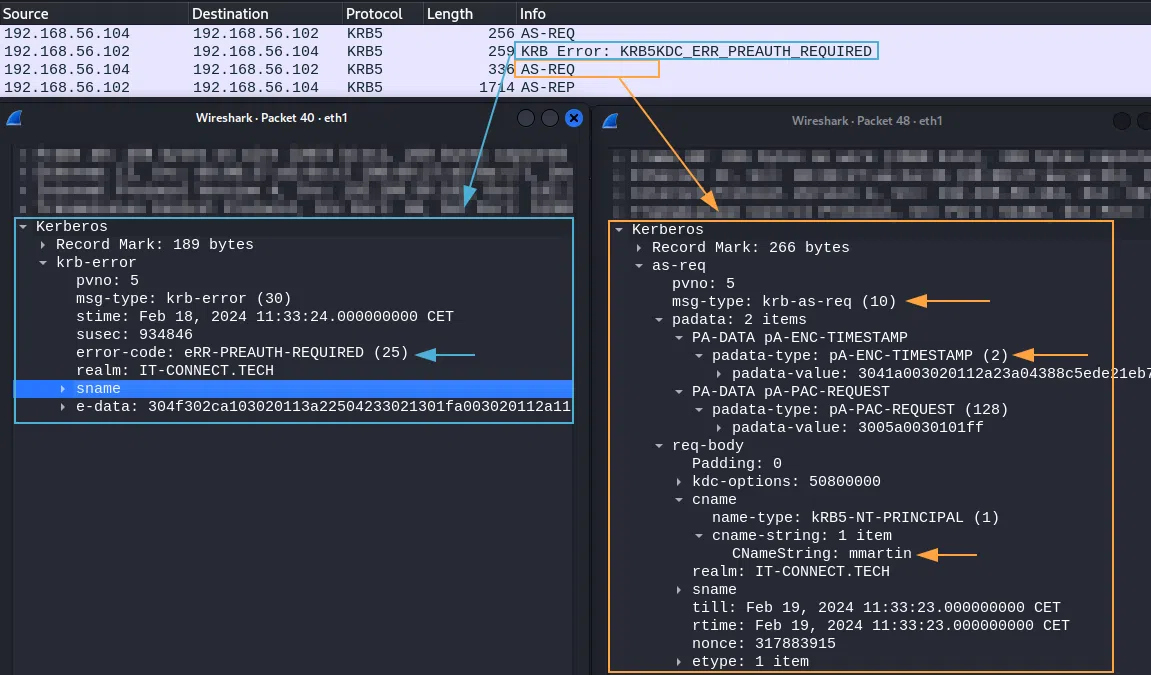Screen dimensions: 1151x675
Task: Collapse the req-body node
Action: click(x=659, y=445)
